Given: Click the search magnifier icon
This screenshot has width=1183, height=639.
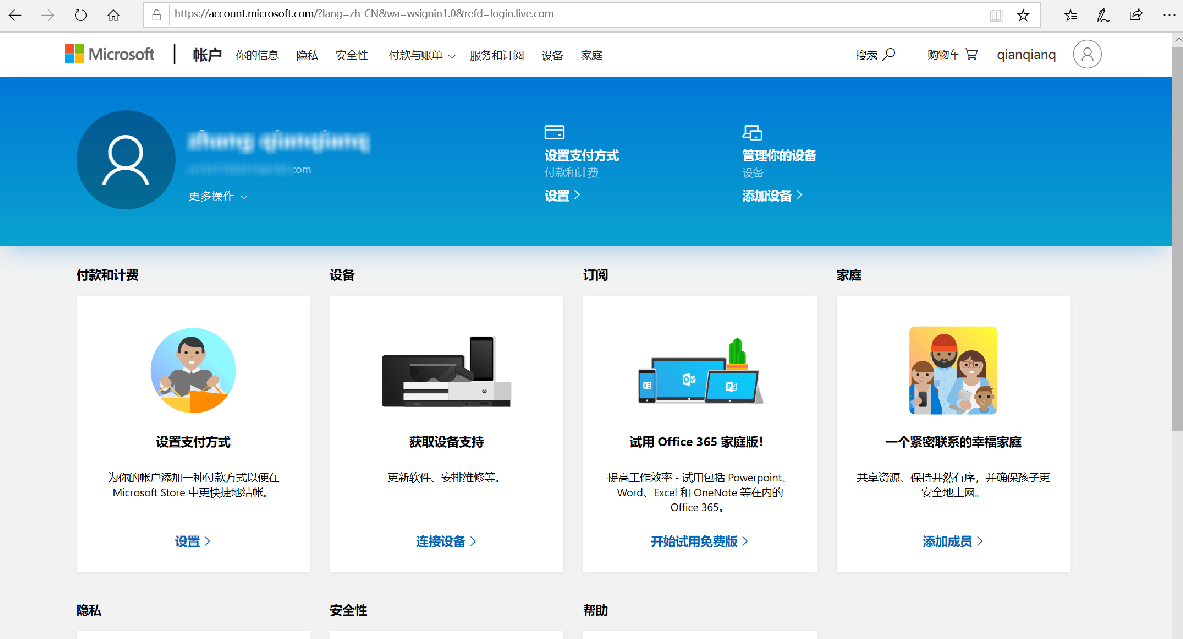Looking at the screenshot, I should click(x=889, y=54).
